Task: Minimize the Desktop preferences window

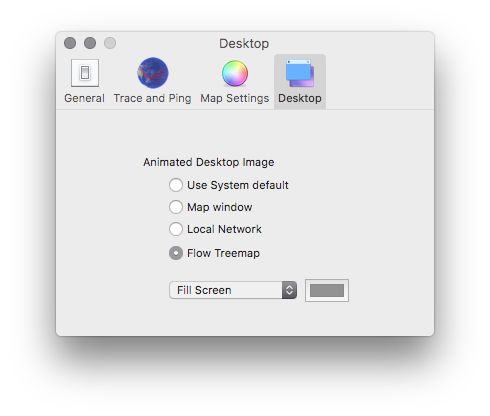Action: click(90, 43)
